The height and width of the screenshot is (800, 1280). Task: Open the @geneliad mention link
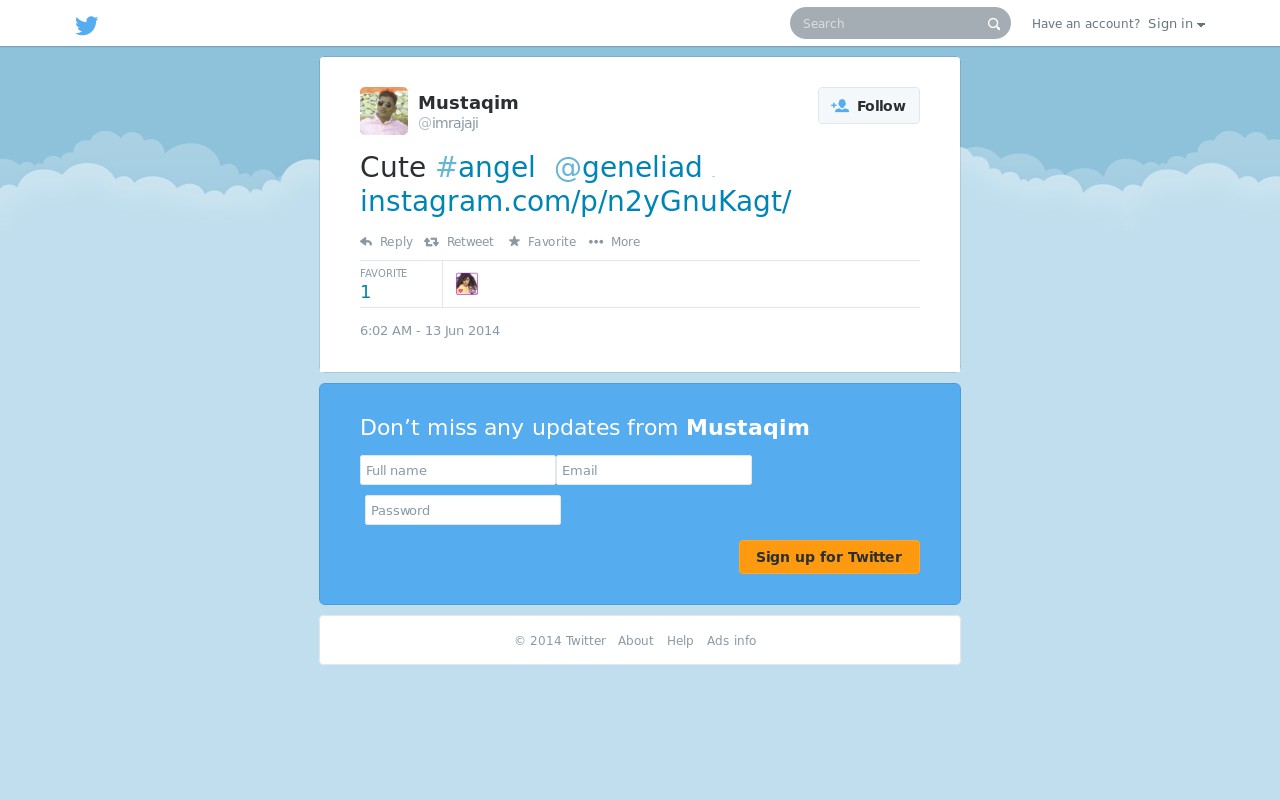click(x=628, y=167)
